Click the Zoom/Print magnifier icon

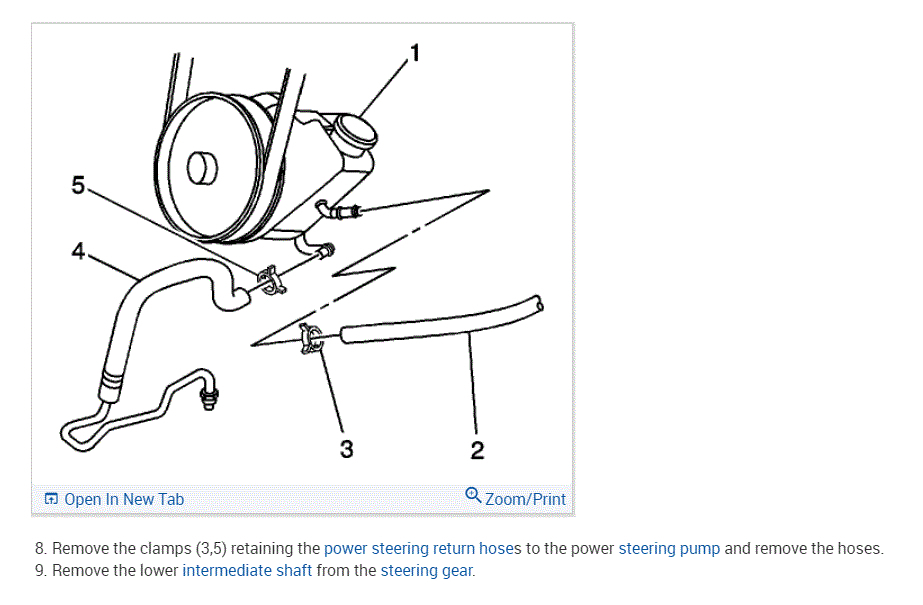click(x=473, y=495)
